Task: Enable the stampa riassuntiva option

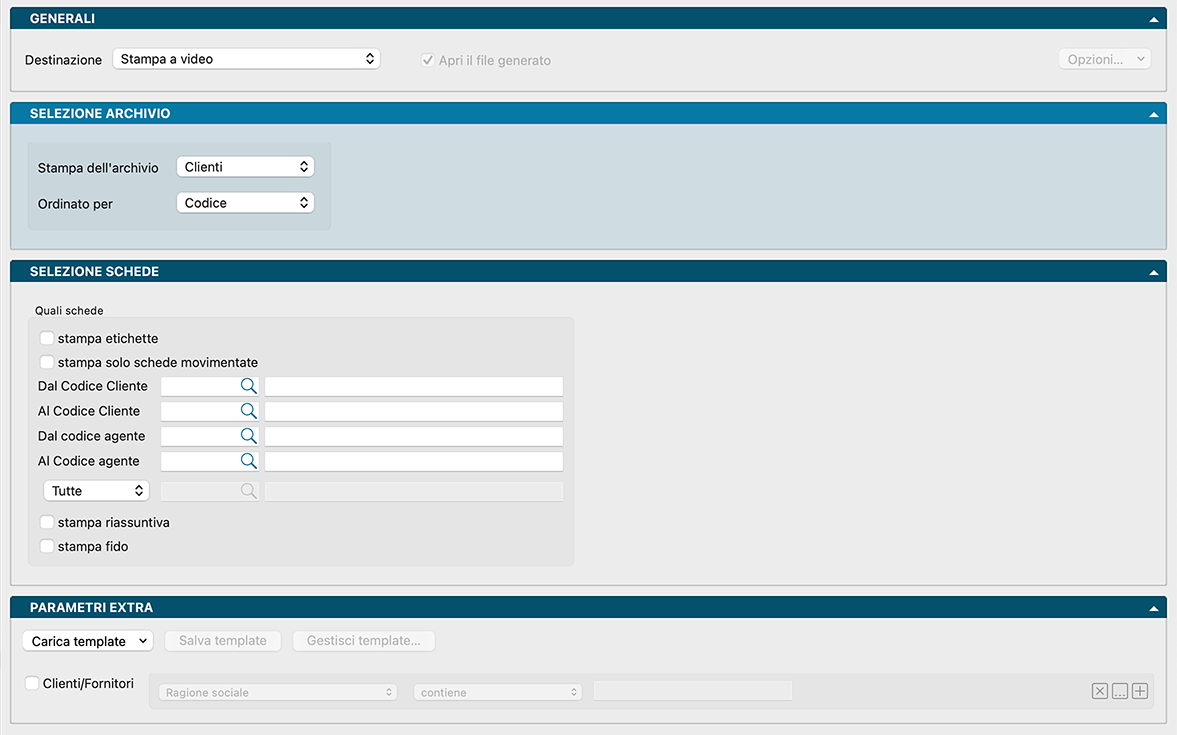Action: tap(47, 522)
